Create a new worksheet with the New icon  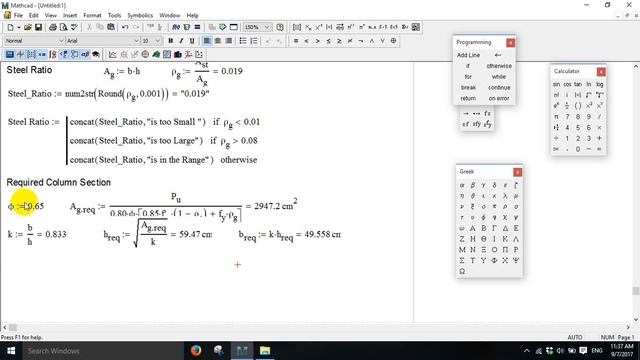[x=11, y=27]
